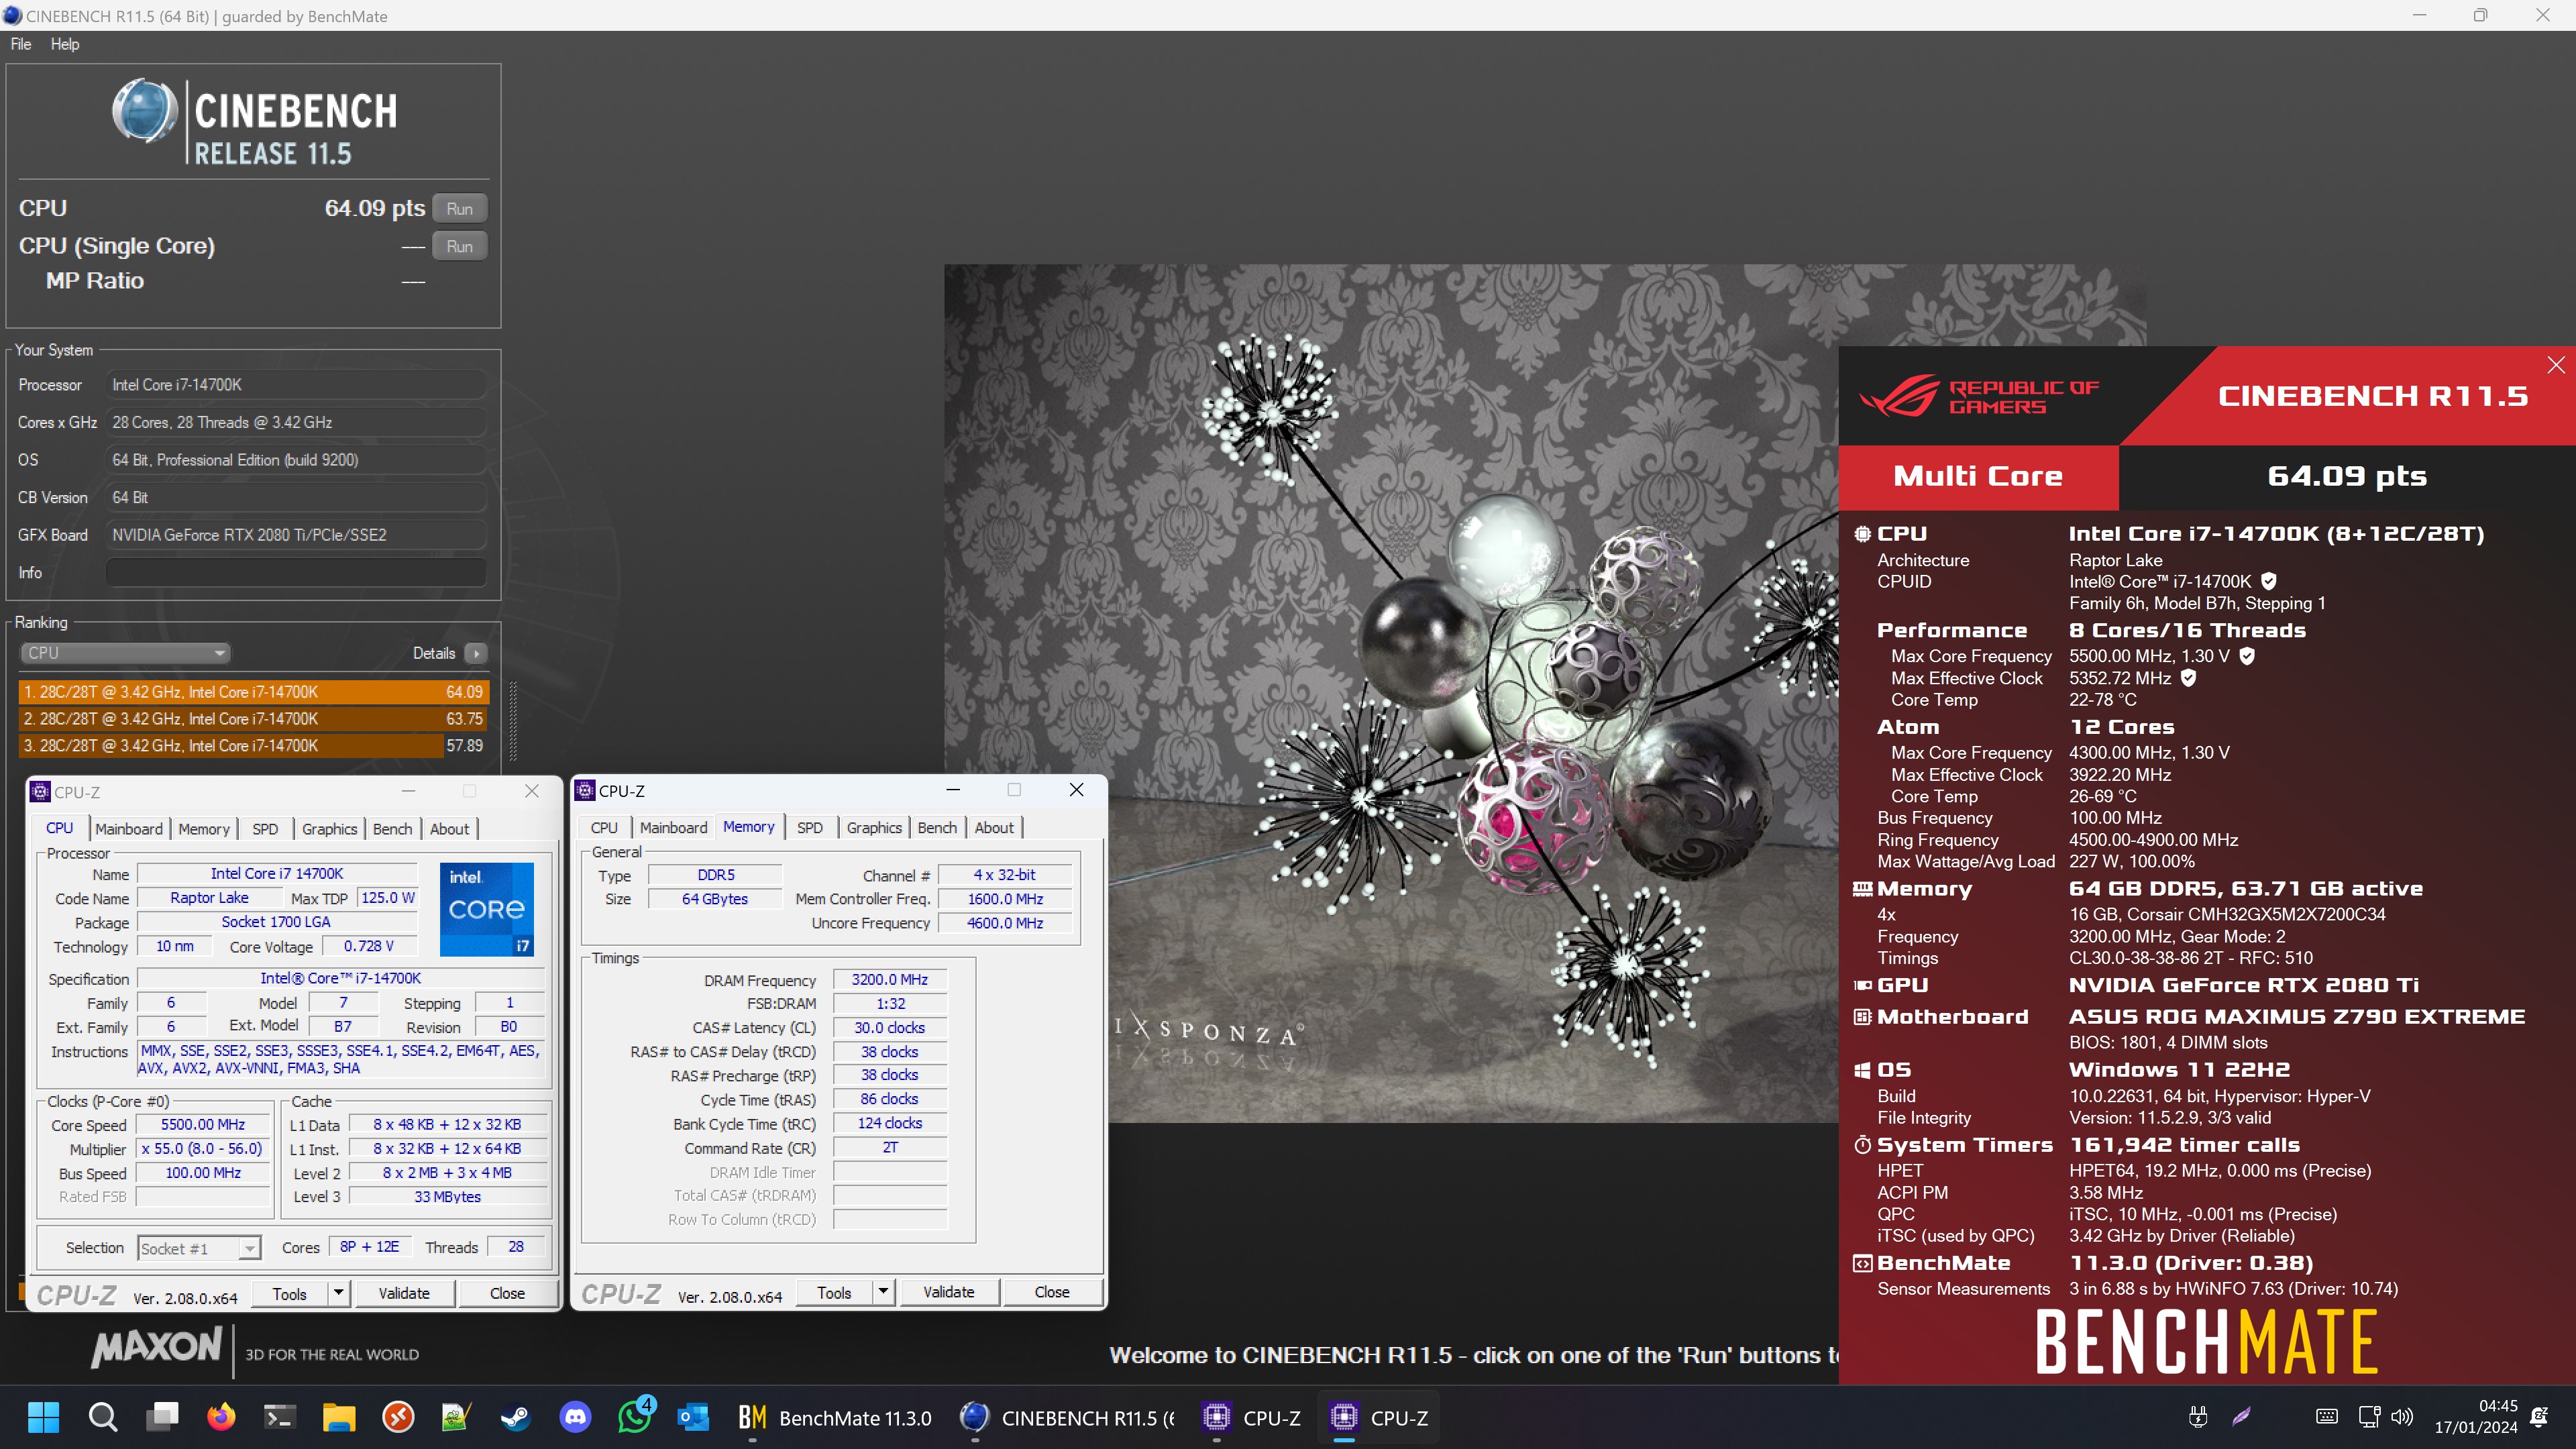Switch to BenchMate 11.3.0 taskbar item
The width and height of the screenshot is (2576, 1449).
(834, 1418)
